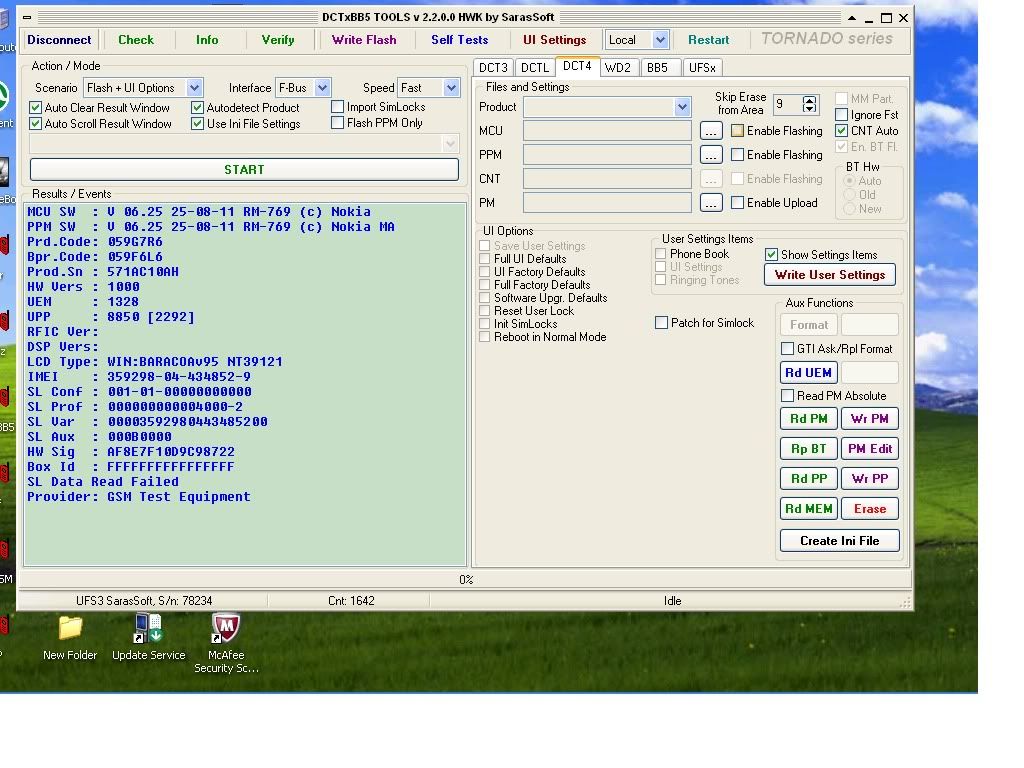Viewport: 1024px width, 768px height.
Task: Switch to the DCT3 tab
Action: pyautogui.click(x=493, y=68)
